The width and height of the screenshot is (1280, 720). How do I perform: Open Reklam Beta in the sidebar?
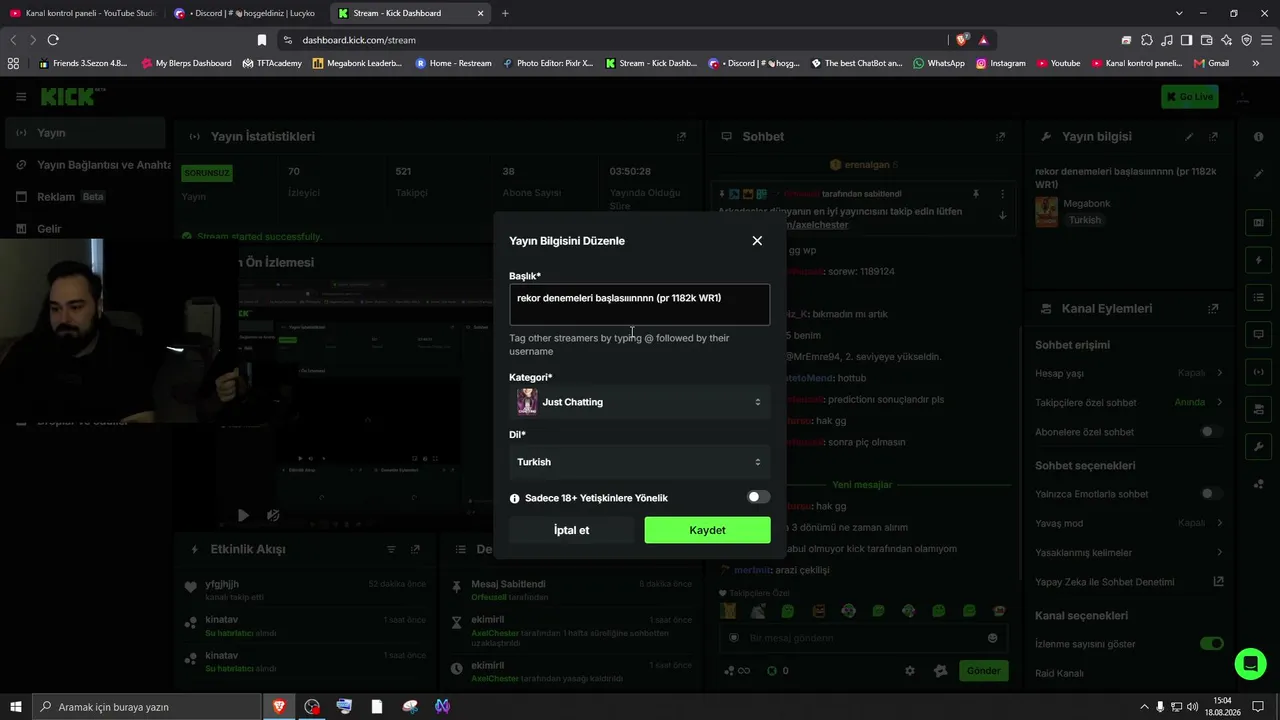(x=83, y=197)
